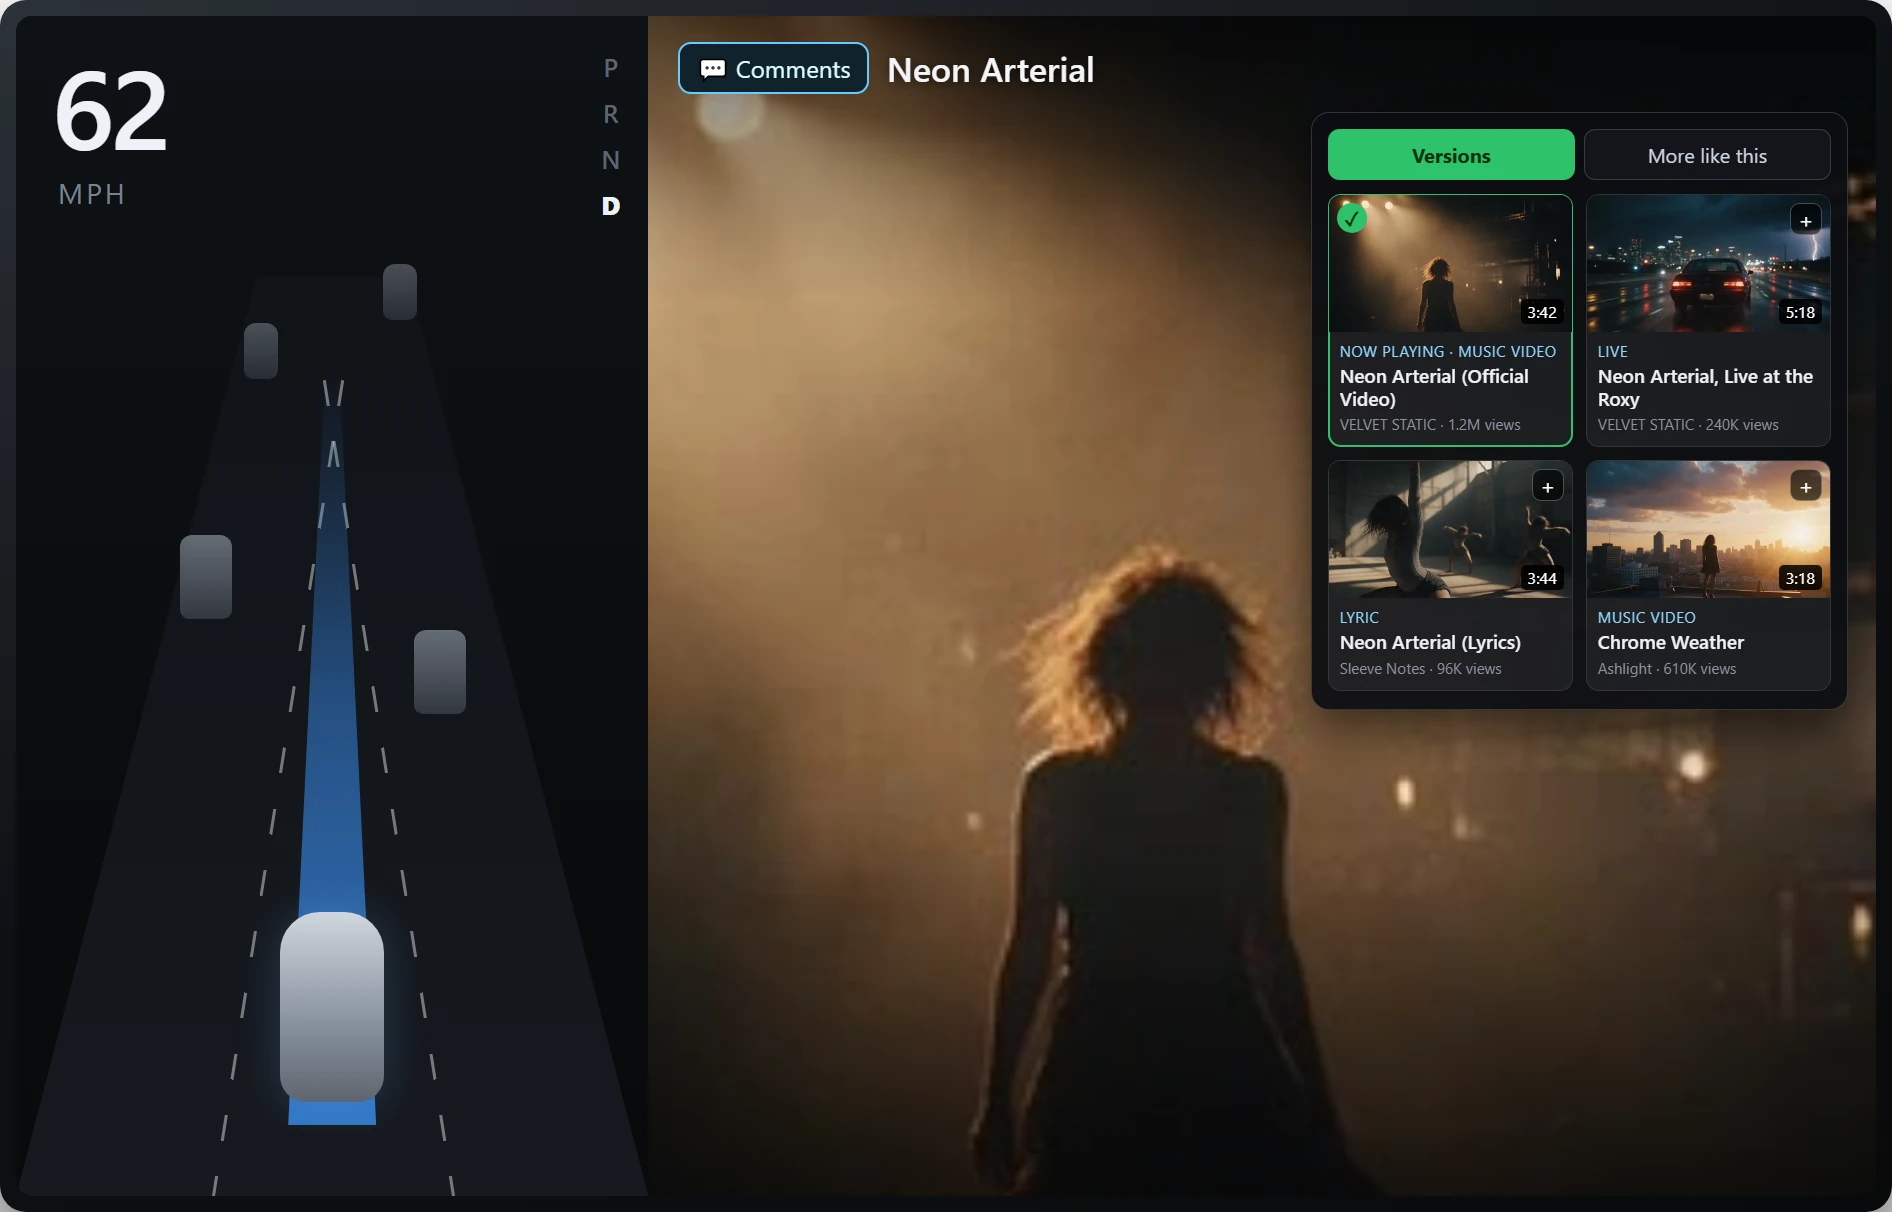
Task: Click the 'NOW PLAYING · MUSIC VIDEO' label
Action: 1447,352
